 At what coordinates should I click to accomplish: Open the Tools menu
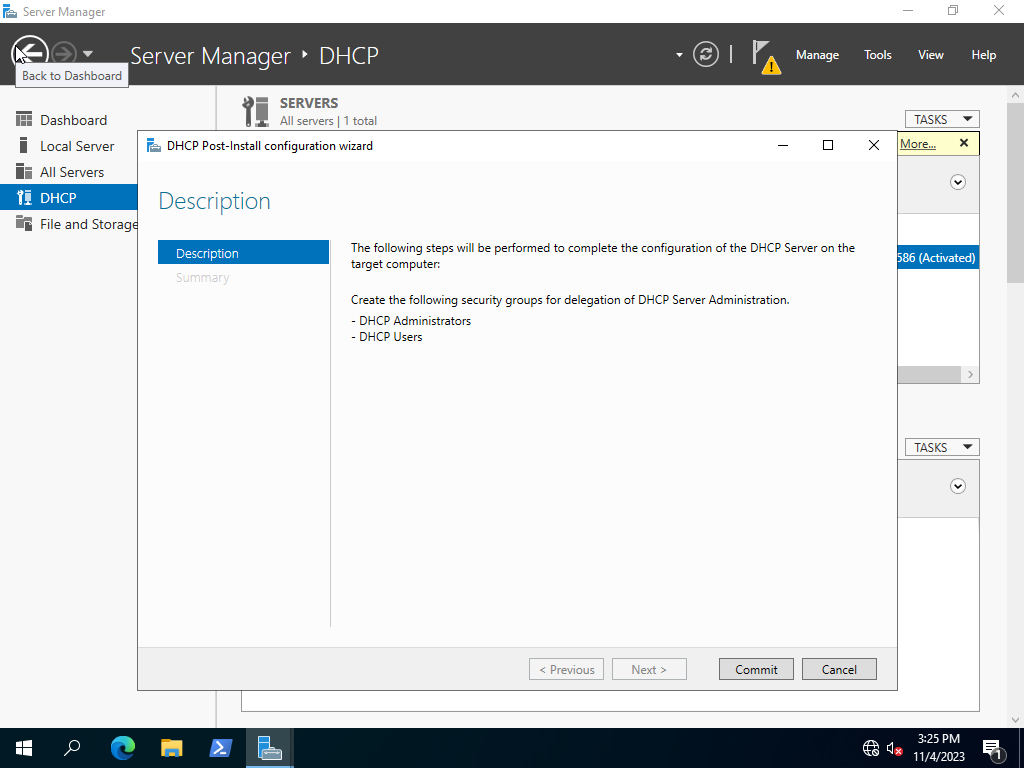877,55
